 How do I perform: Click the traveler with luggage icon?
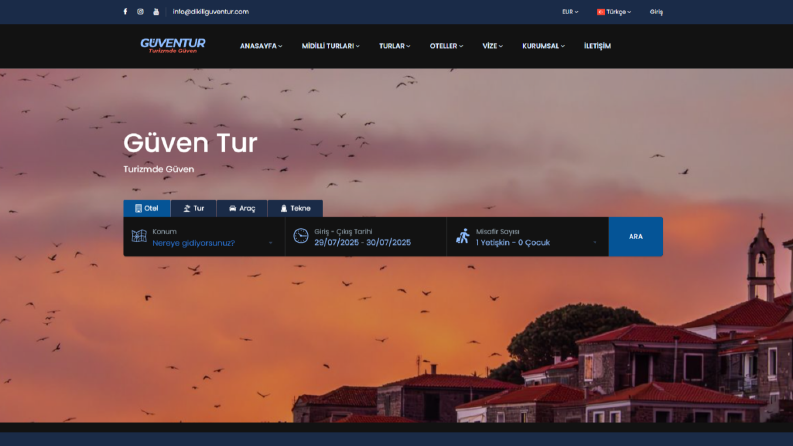pyautogui.click(x=463, y=236)
